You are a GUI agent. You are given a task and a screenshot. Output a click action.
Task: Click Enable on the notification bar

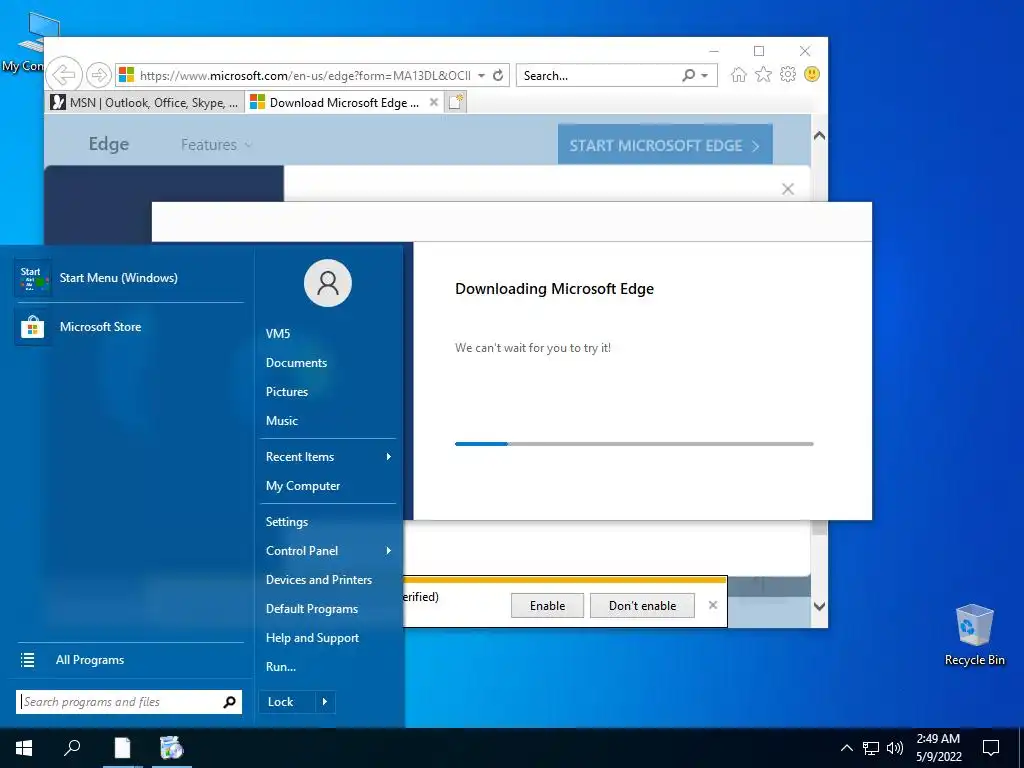click(x=547, y=606)
